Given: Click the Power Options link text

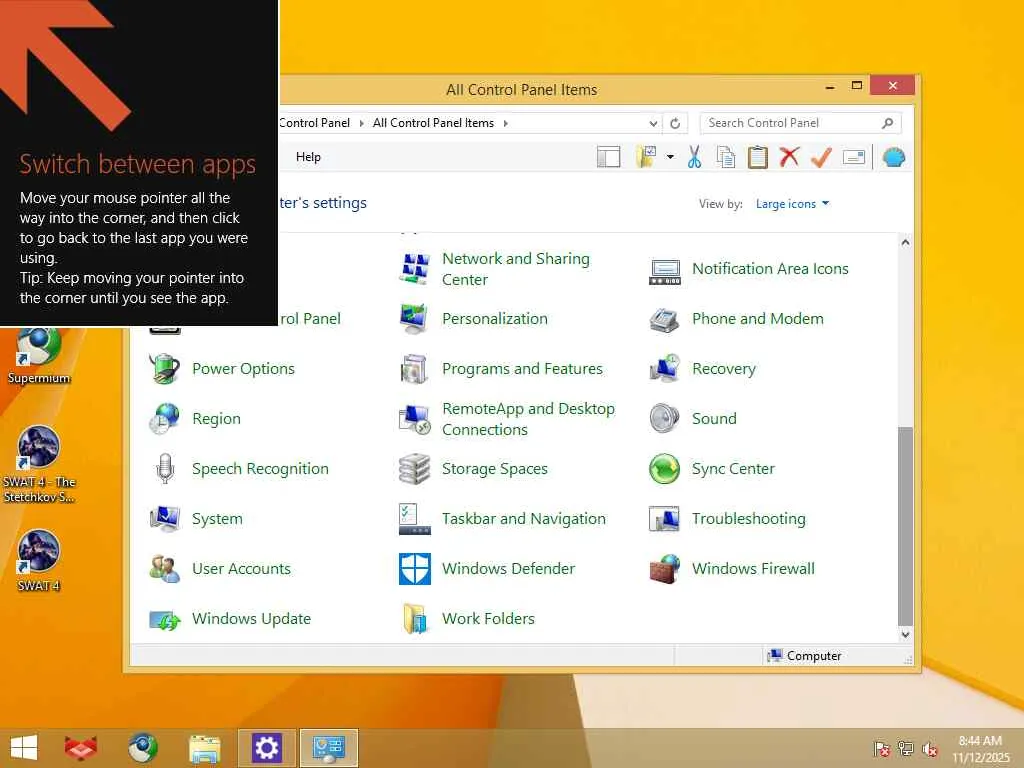Looking at the screenshot, I should pyautogui.click(x=244, y=368).
